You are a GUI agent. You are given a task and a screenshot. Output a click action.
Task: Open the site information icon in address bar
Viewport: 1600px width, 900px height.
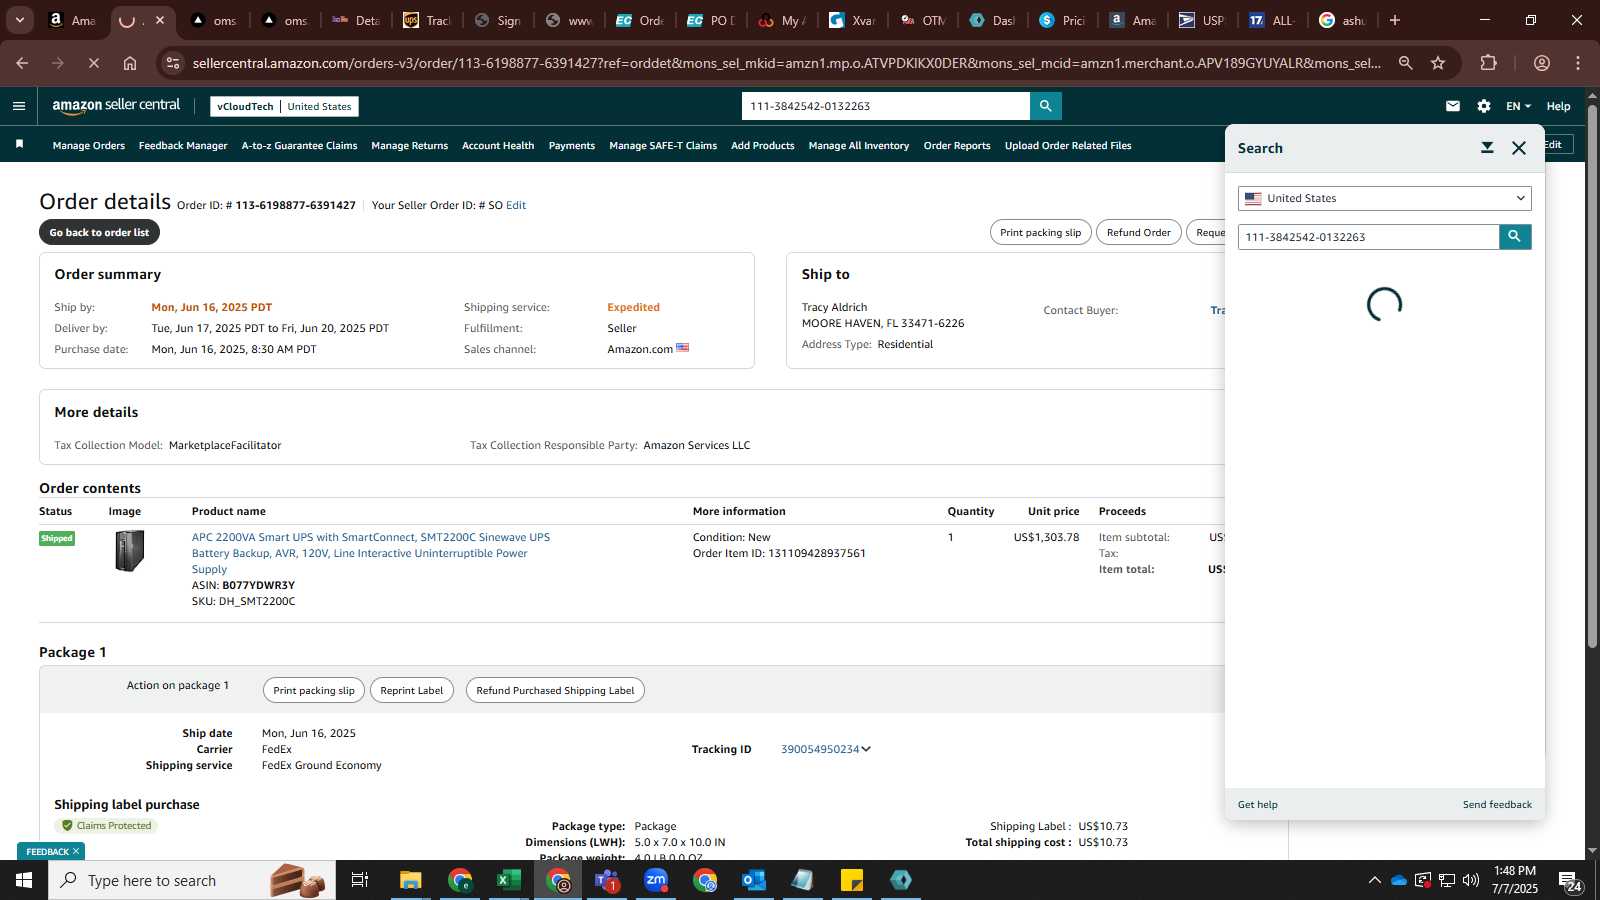(x=173, y=63)
